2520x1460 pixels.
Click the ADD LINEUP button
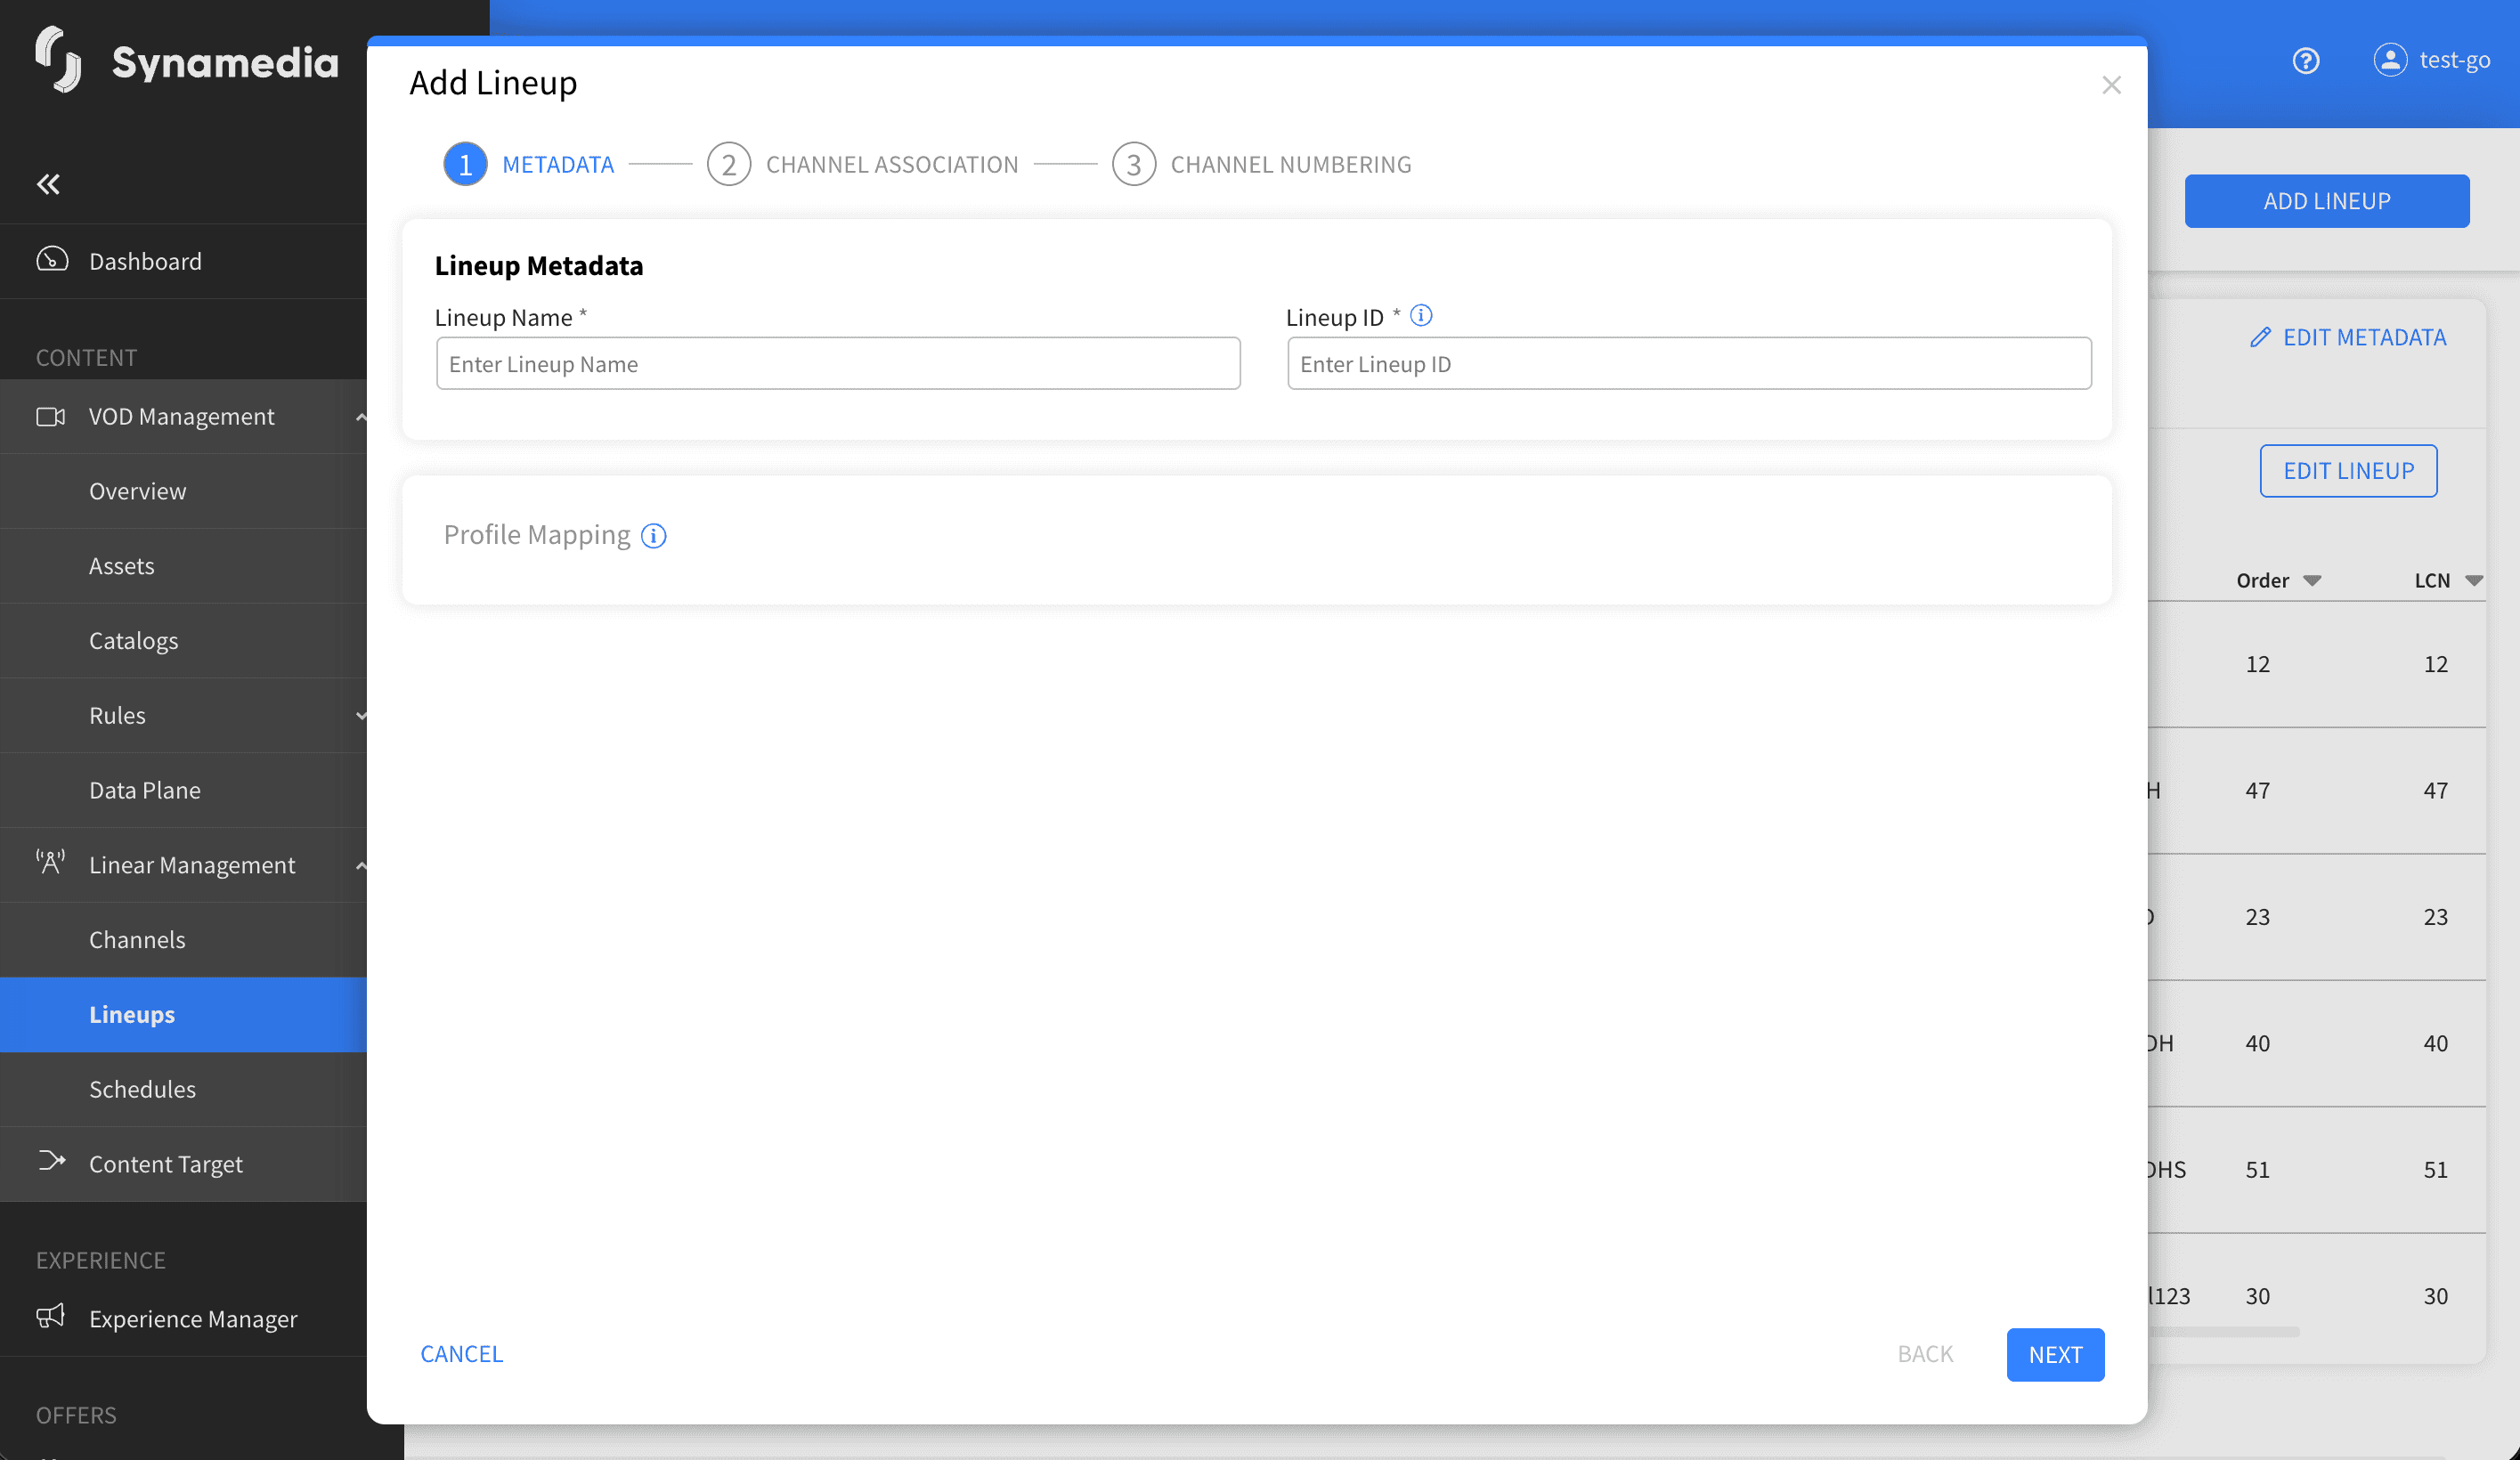tap(2327, 201)
